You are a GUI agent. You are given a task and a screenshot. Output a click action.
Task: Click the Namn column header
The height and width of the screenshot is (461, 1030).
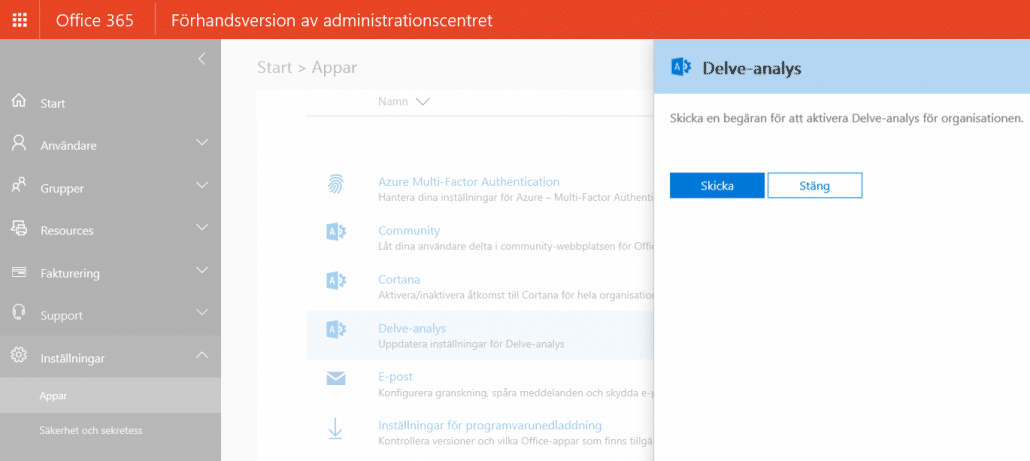[x=393, y=102]
